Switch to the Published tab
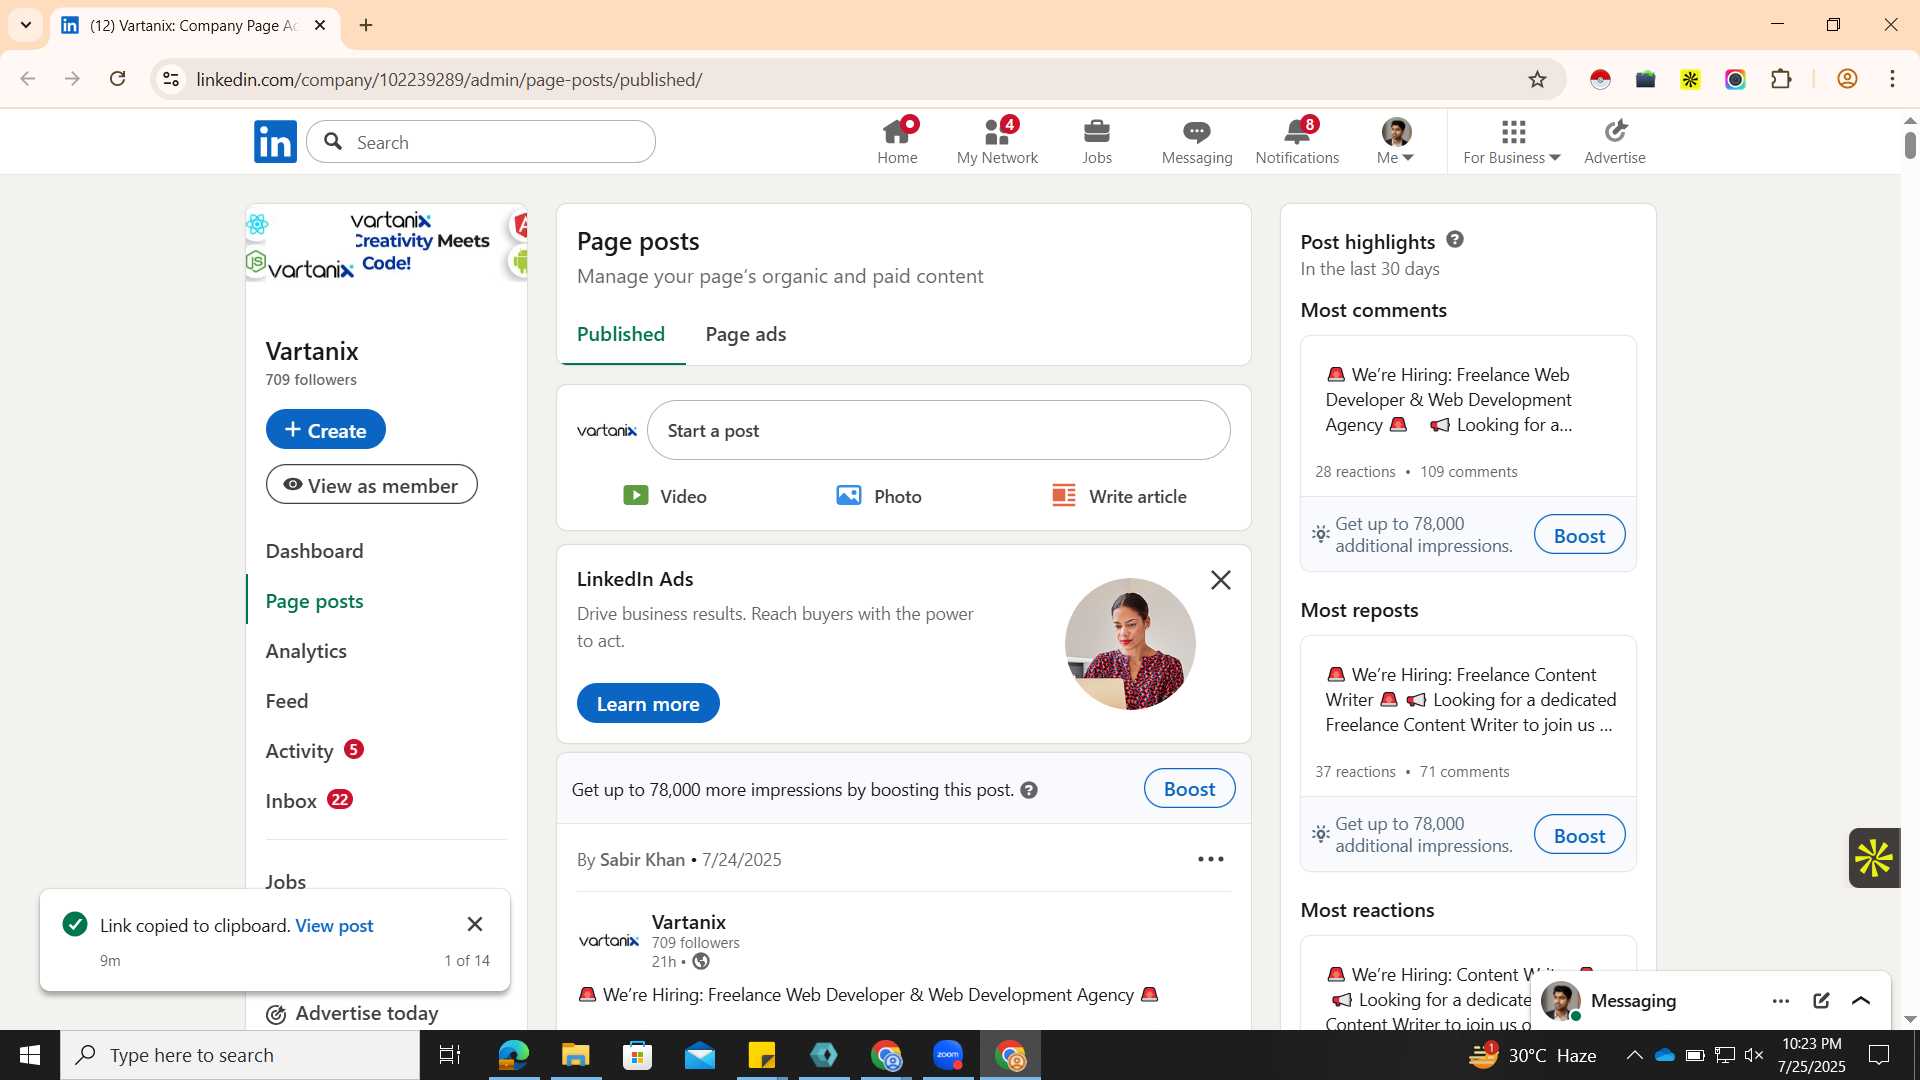 coord(621,334)
